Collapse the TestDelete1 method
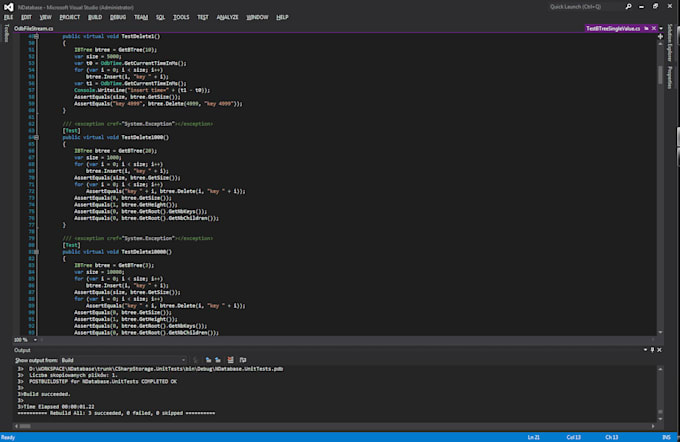 36,36
